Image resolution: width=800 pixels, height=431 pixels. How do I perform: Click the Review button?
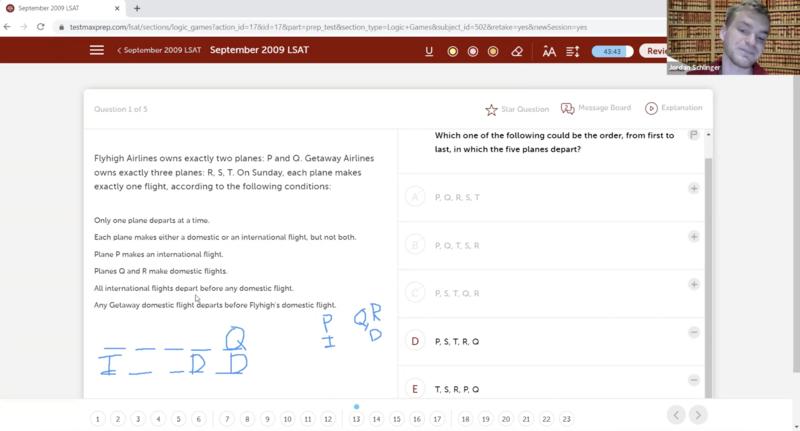tap(656, 51)
